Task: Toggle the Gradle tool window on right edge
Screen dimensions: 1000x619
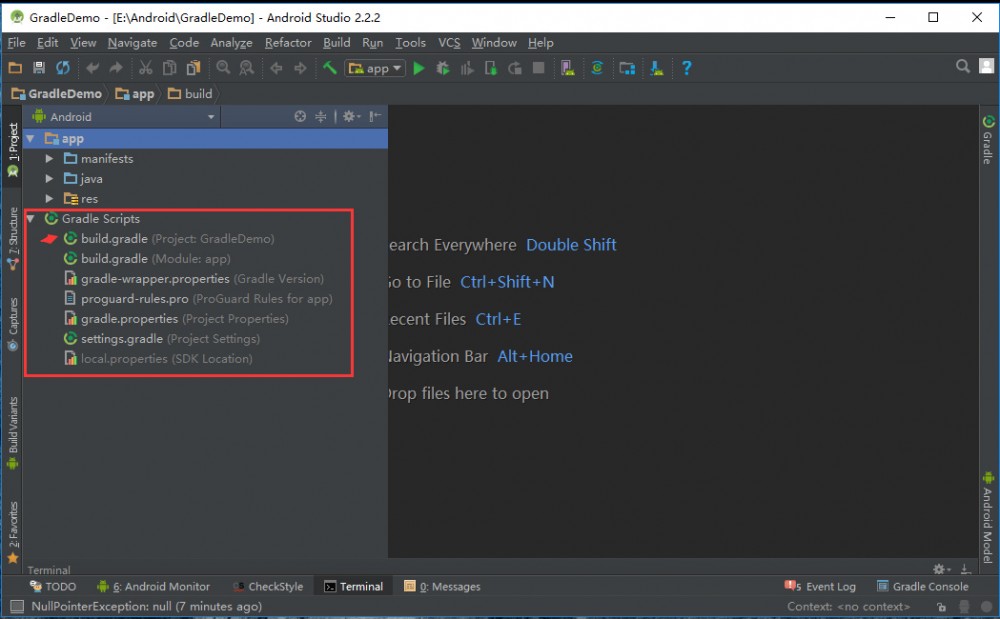Action: point(988,139)
